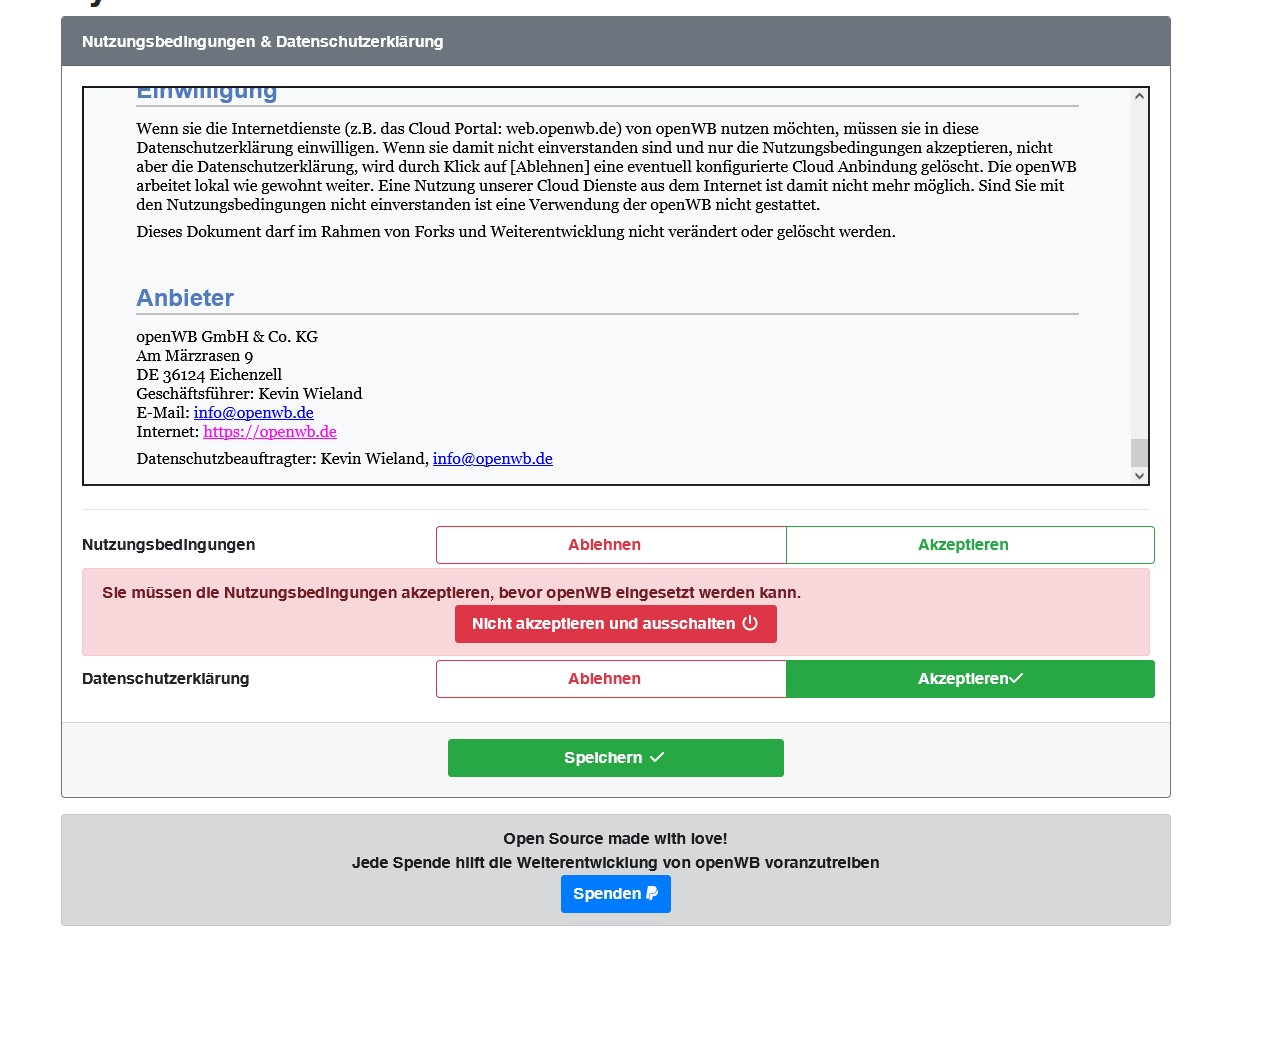Click the Anbieter heading
The height and width of the screenshot is (1047, 1286).
pyautogui.click(x=185, y=298)
